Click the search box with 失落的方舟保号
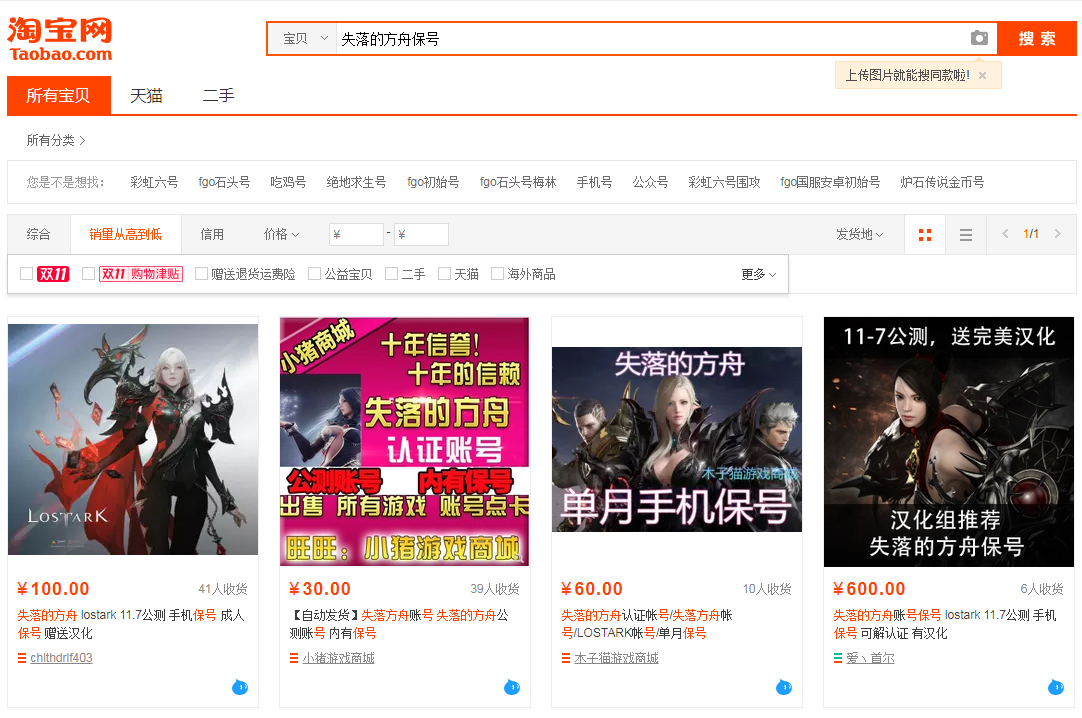 pos(652,39)
